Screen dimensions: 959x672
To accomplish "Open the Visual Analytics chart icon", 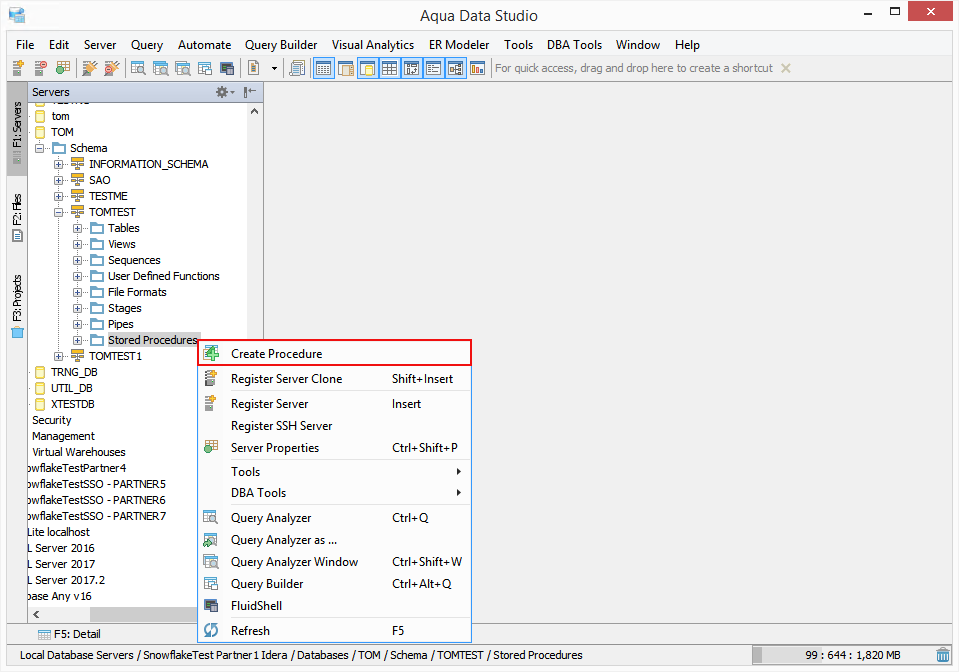I will coord(478,68).
